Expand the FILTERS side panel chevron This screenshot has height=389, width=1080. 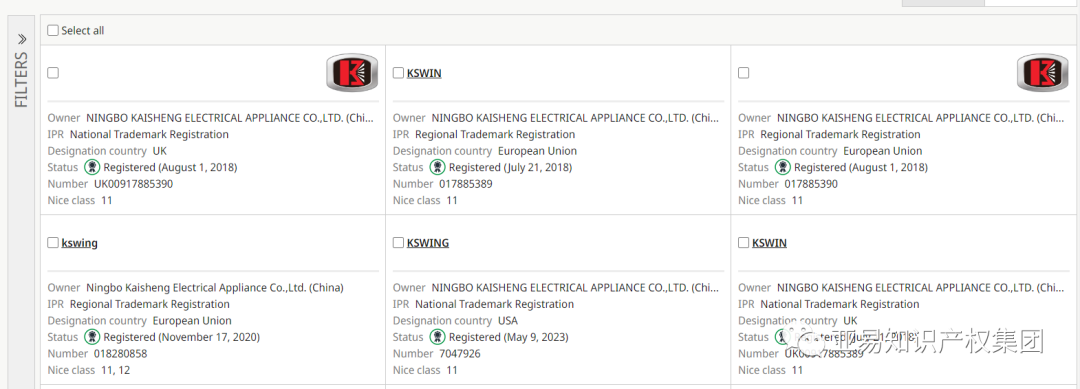21,38
